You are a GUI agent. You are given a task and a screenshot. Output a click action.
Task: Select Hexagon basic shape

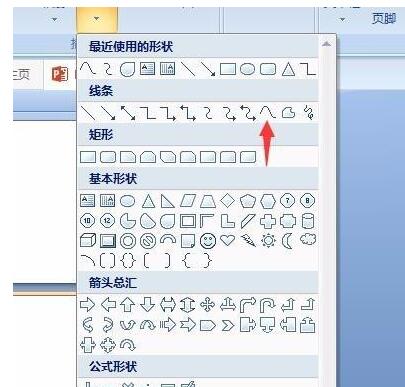pyautogui.click(x=268, y=201)
